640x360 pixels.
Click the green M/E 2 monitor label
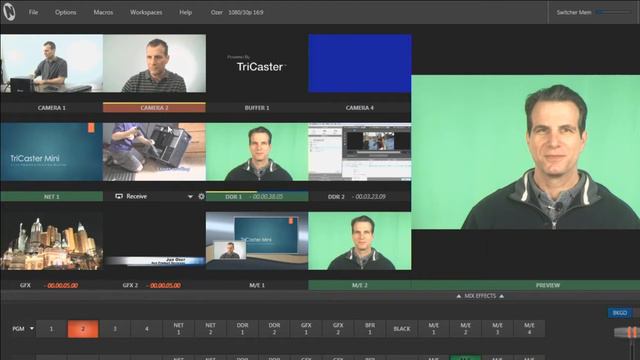[360, 285]
